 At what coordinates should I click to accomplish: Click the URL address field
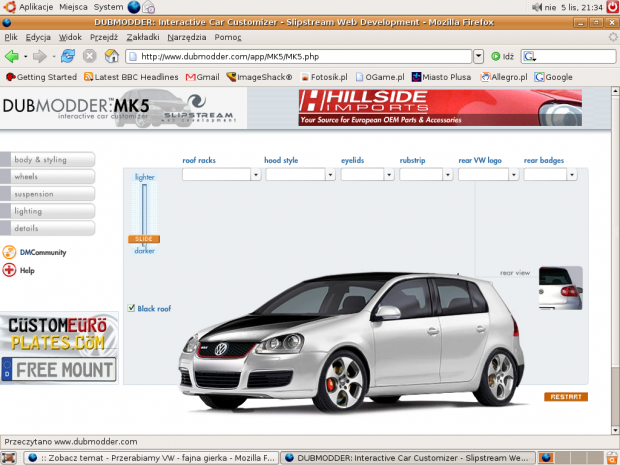(299, 57)
